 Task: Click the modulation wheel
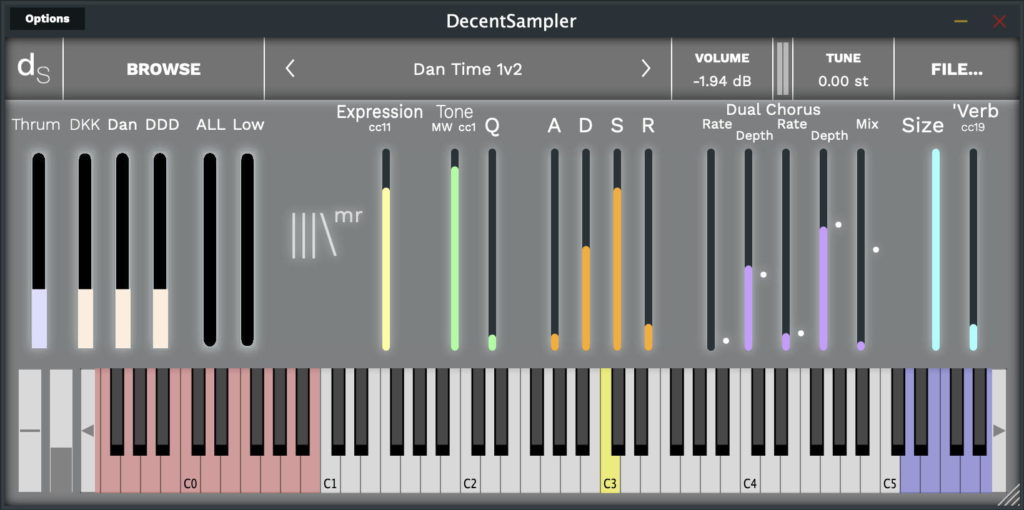(x=61, y=430)
